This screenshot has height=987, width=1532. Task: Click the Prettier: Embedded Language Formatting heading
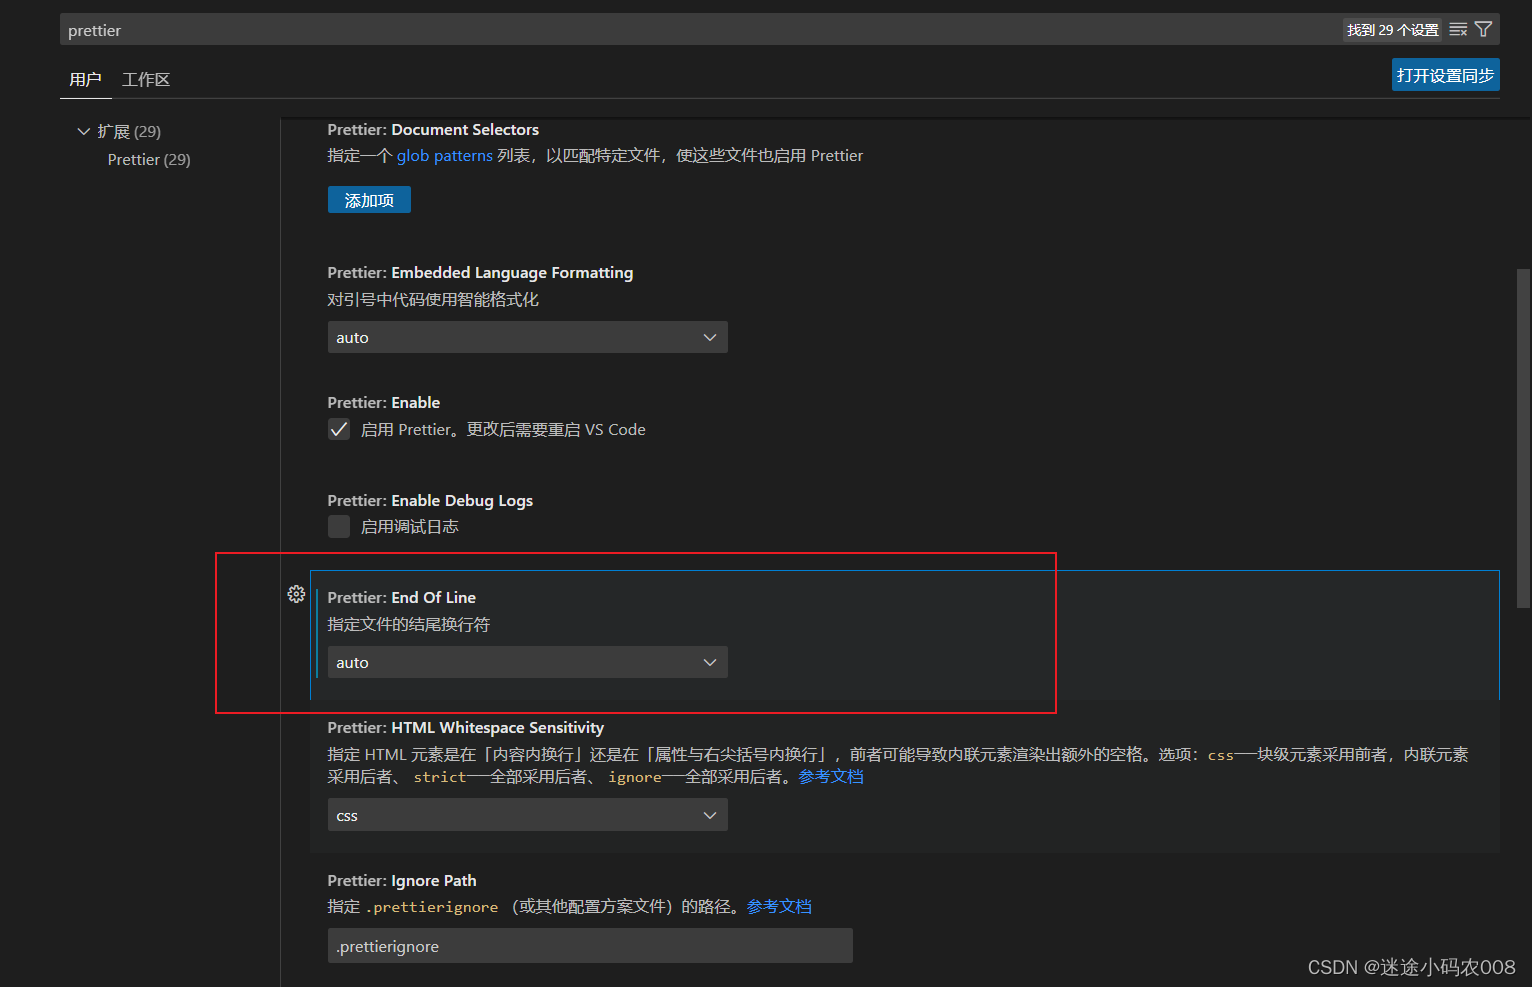coord(480,273)
